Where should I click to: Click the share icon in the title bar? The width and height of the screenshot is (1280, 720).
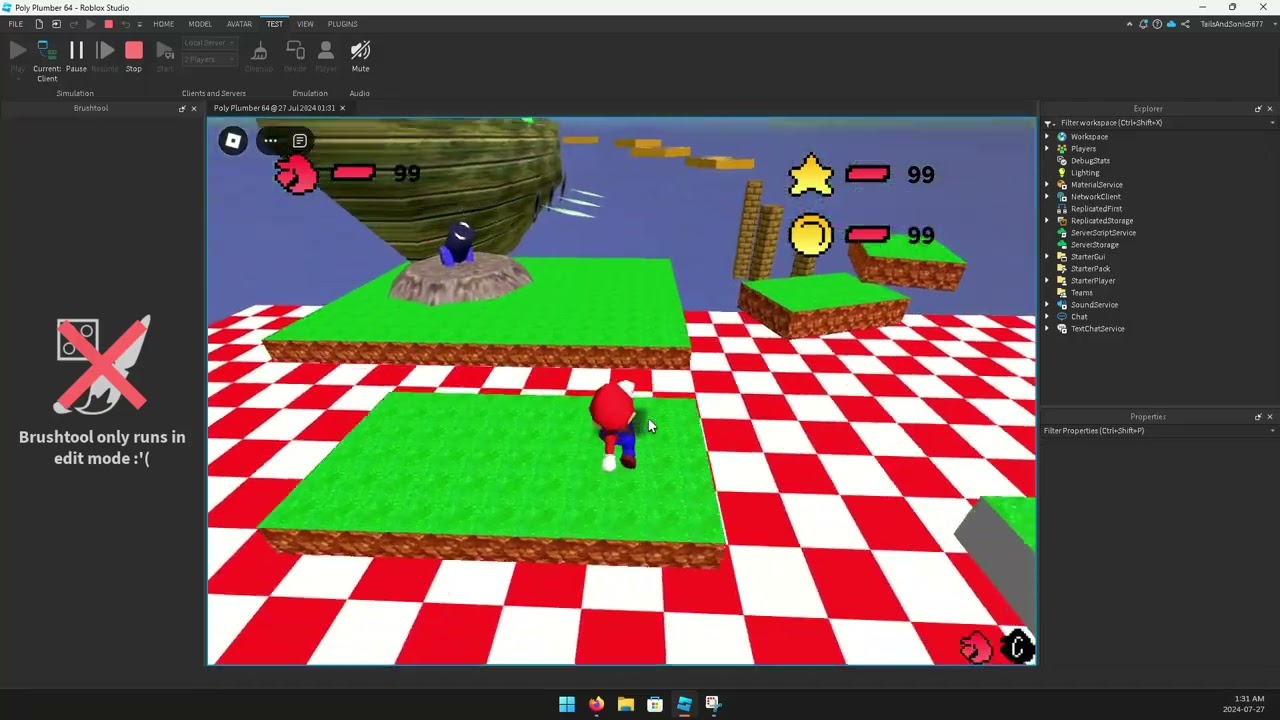coord(1185,24)
